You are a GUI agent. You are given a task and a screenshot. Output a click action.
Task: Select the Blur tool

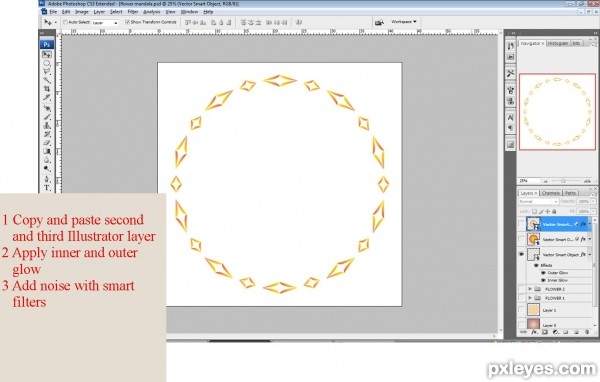(x=47, y=160)
